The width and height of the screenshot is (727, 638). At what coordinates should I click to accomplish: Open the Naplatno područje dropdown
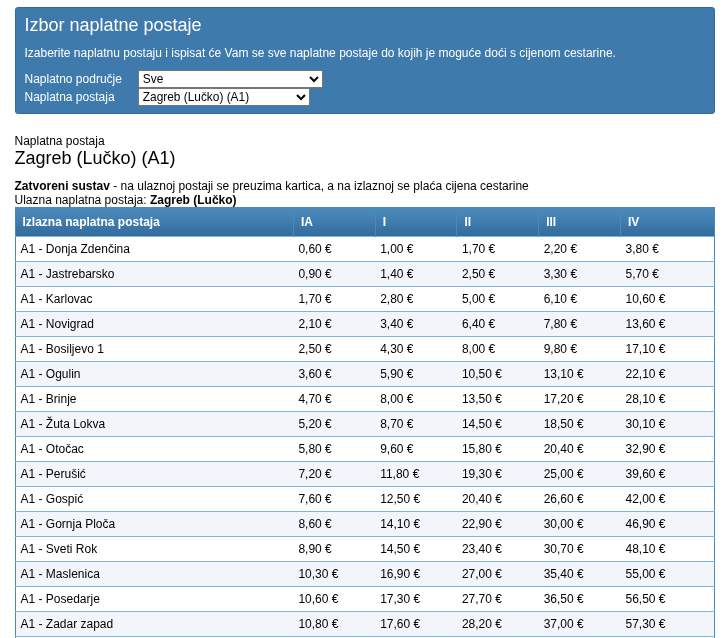tap(230, 79)
